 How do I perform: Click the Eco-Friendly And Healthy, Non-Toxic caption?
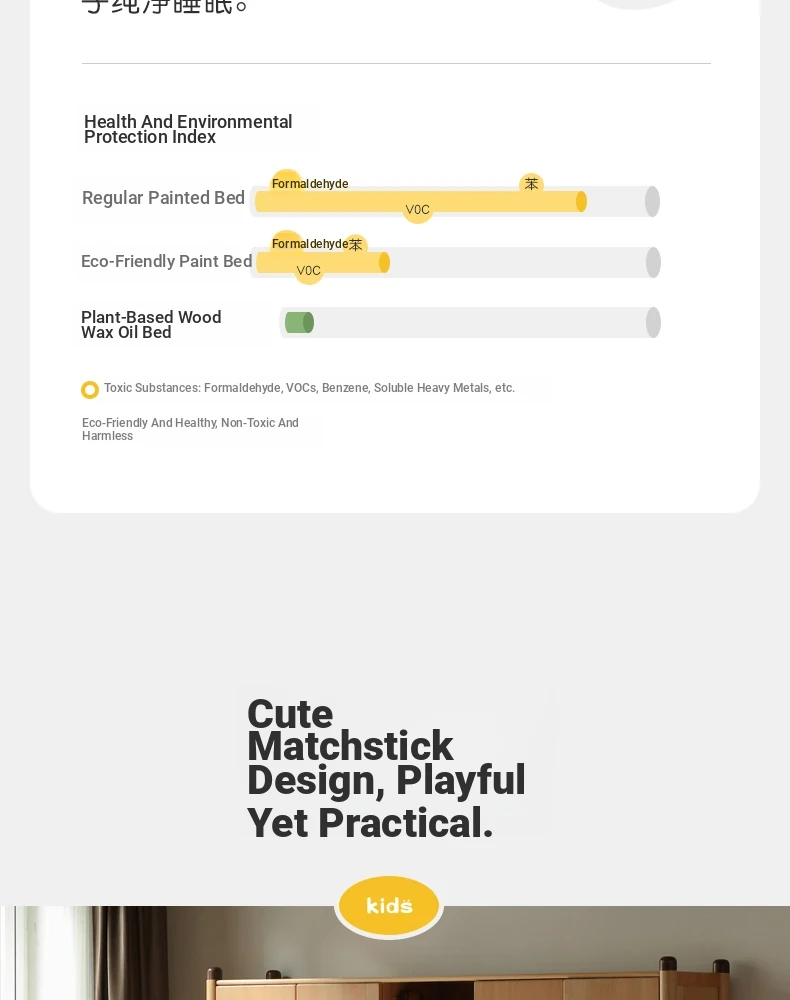click(x=190, y=429)
